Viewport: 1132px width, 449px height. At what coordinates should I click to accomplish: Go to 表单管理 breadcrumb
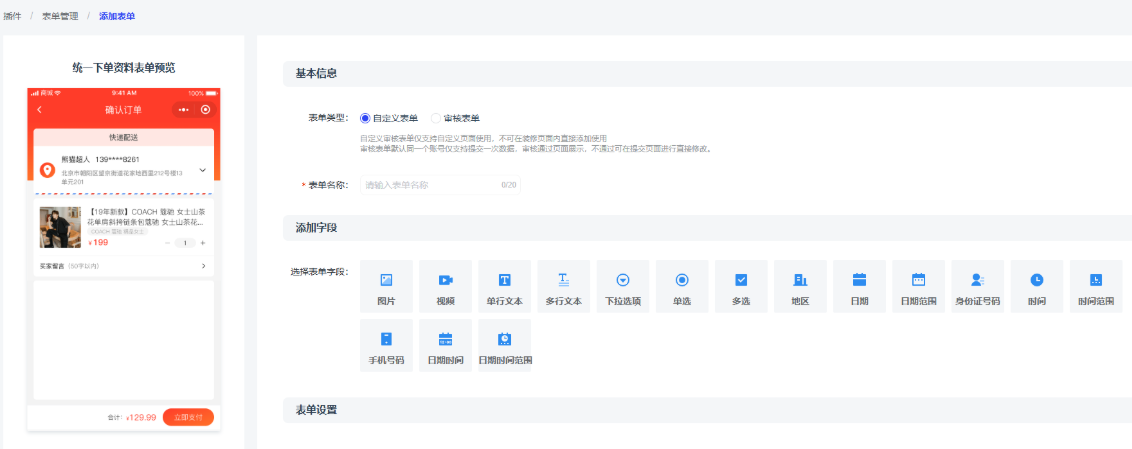58,17
